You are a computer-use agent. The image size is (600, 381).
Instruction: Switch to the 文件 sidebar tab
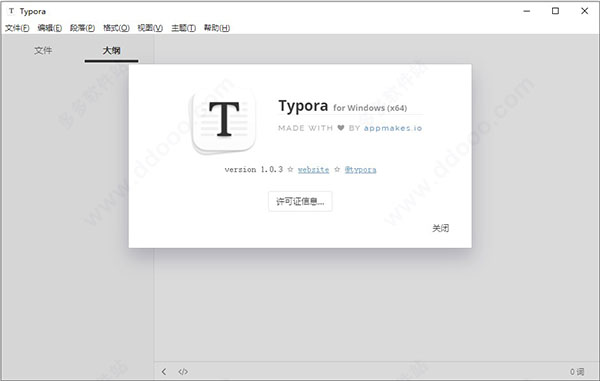[43, 50]
